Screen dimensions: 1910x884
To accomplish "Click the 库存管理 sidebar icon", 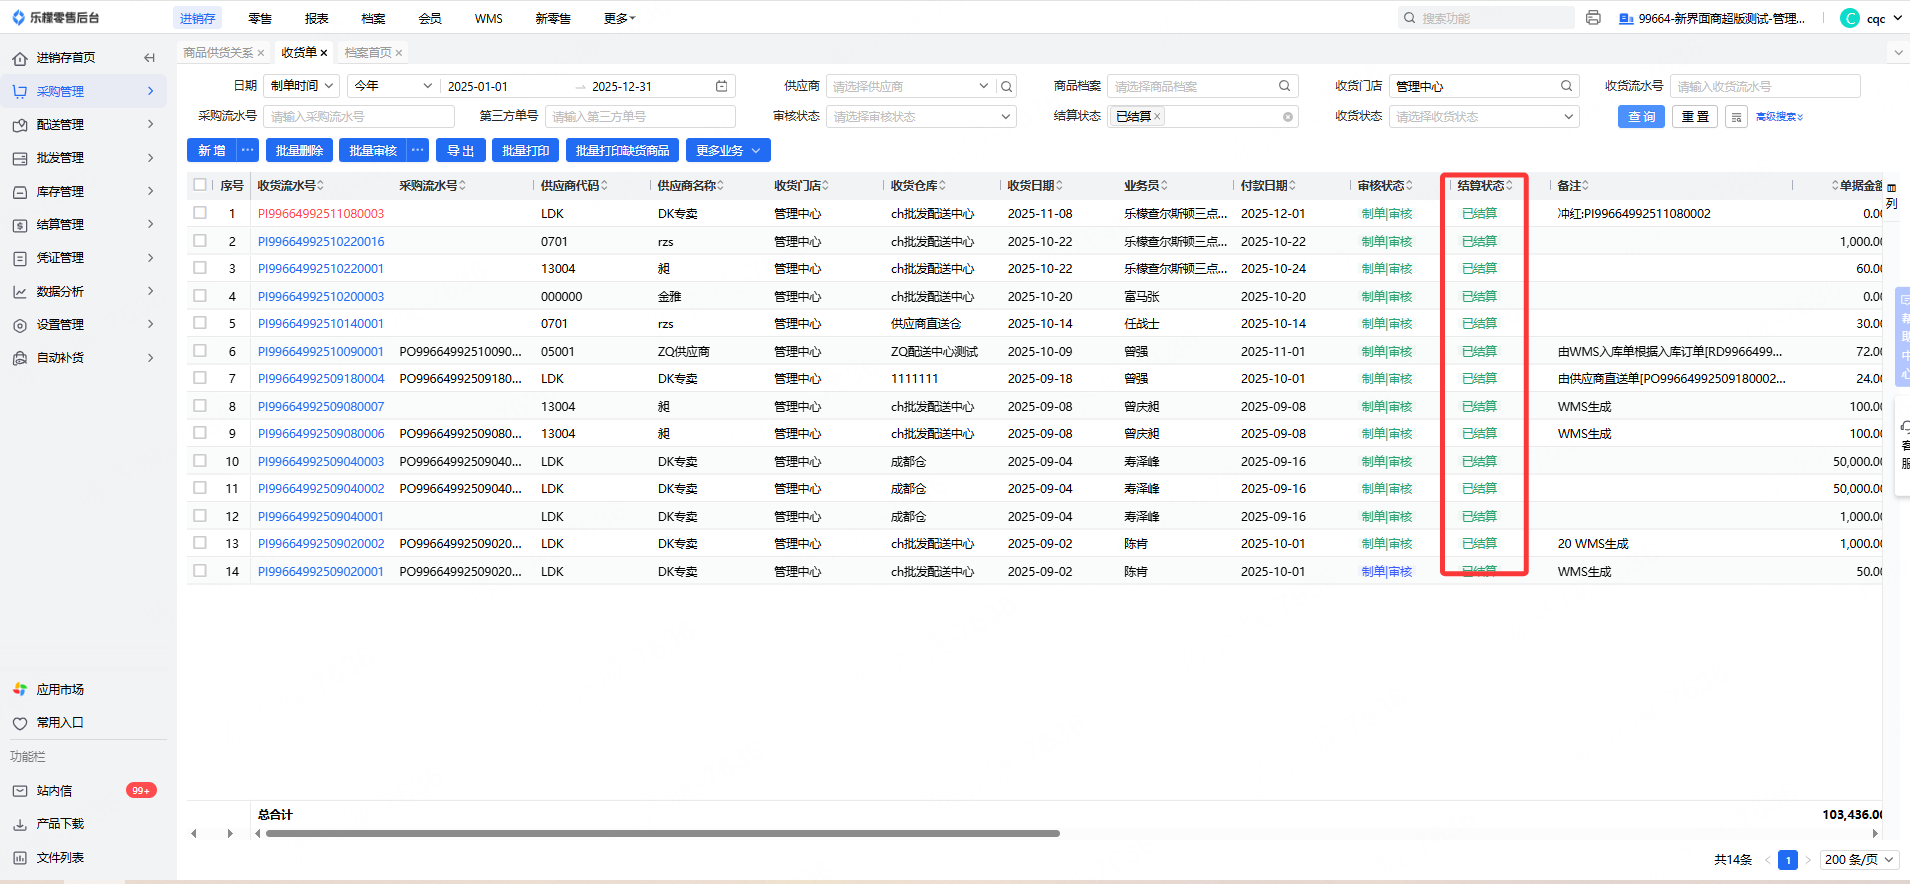I will click(x=20, y=192).
